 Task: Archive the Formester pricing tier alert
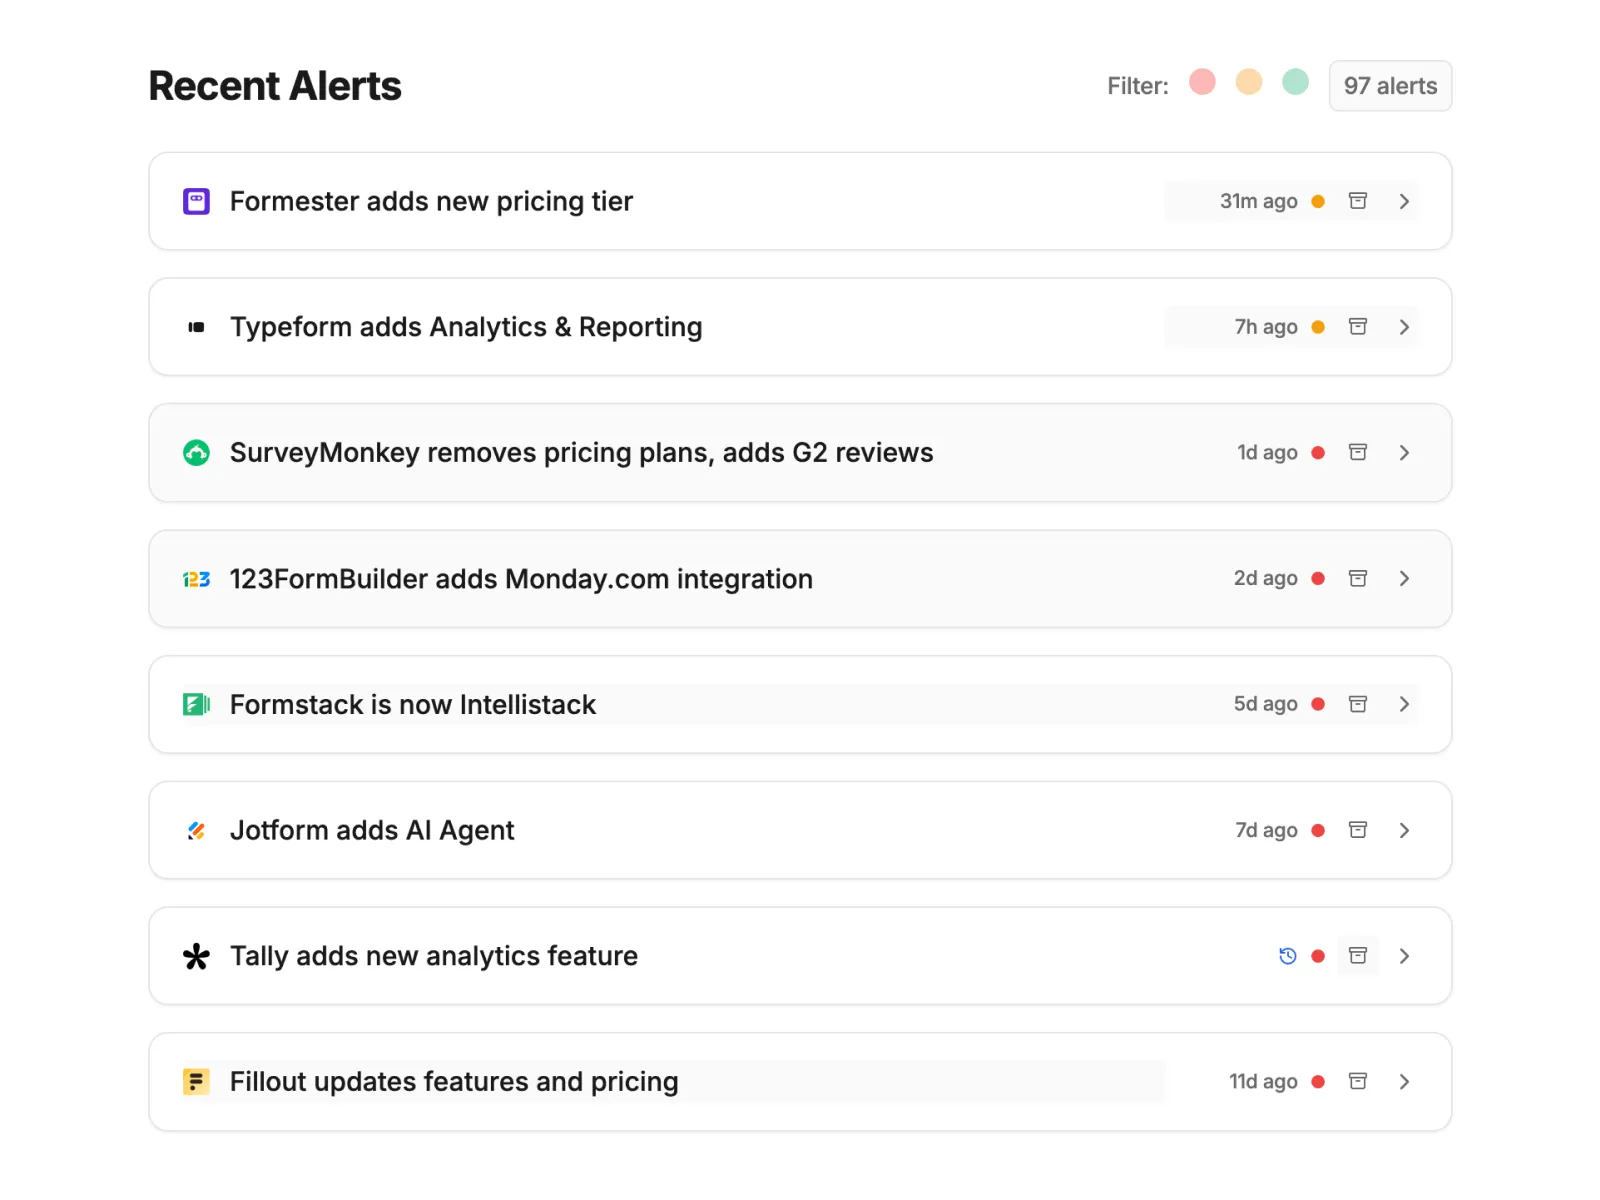[1357, 201]
